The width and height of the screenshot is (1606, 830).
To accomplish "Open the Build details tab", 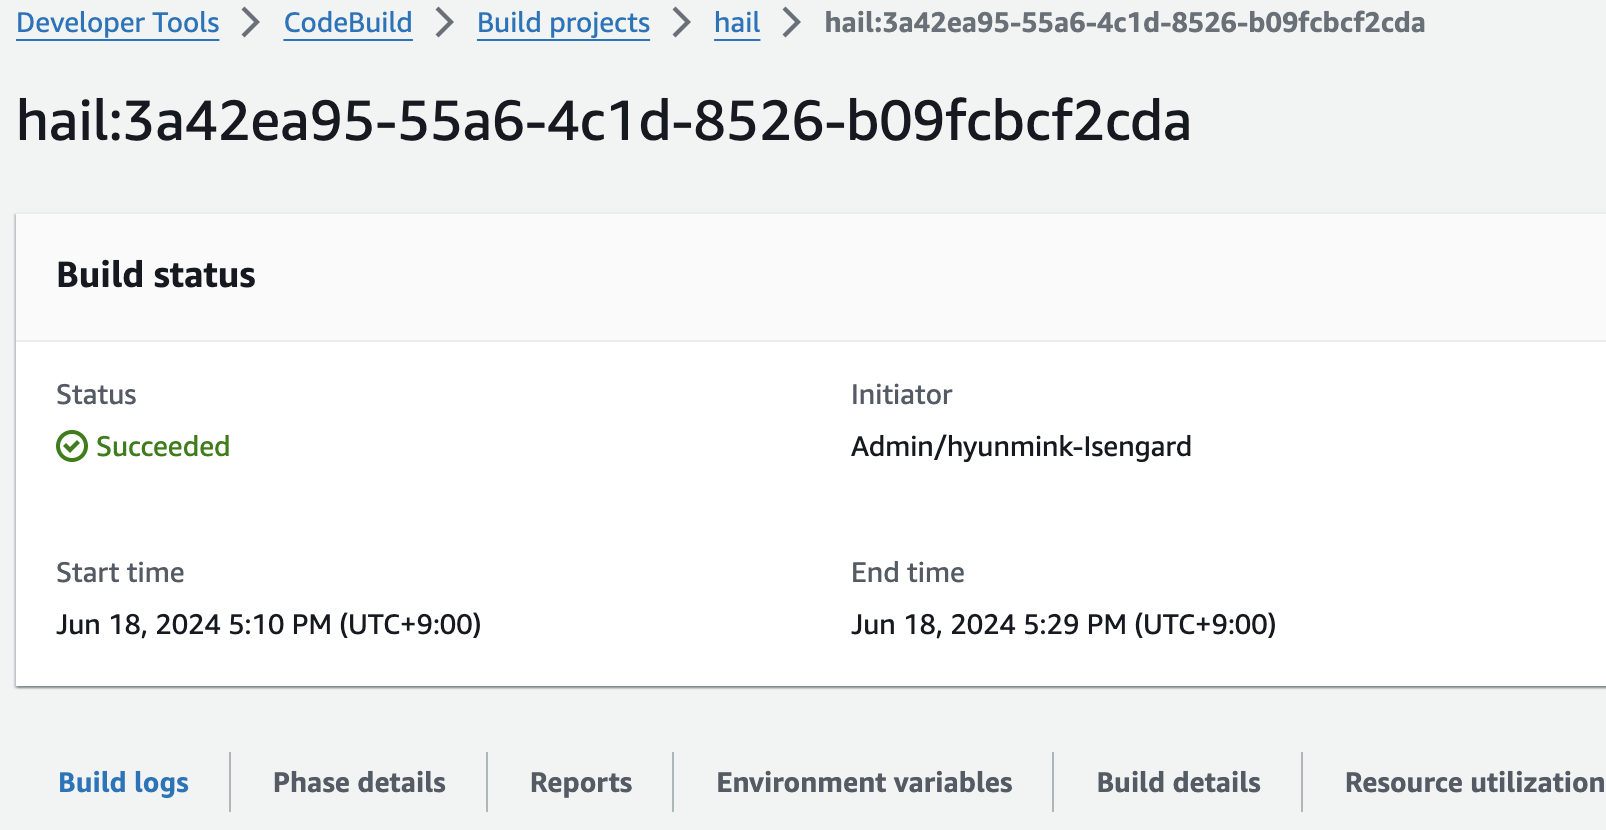I will 1178,782.
